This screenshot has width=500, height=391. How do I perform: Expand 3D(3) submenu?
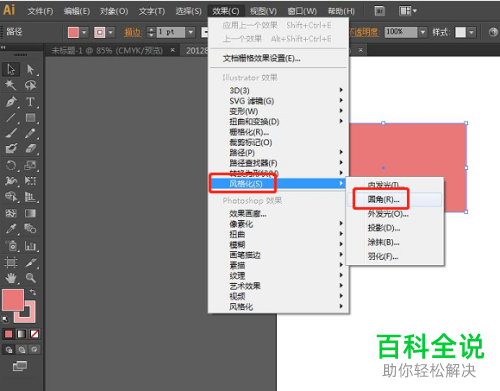click(x=278, y=90)
